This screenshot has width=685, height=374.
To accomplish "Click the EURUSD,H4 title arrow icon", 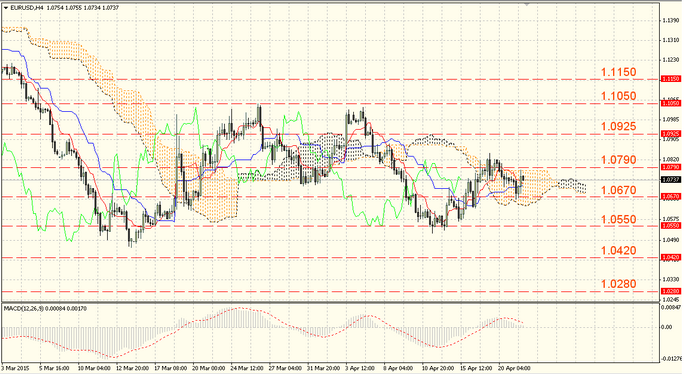I will point(5,7).
